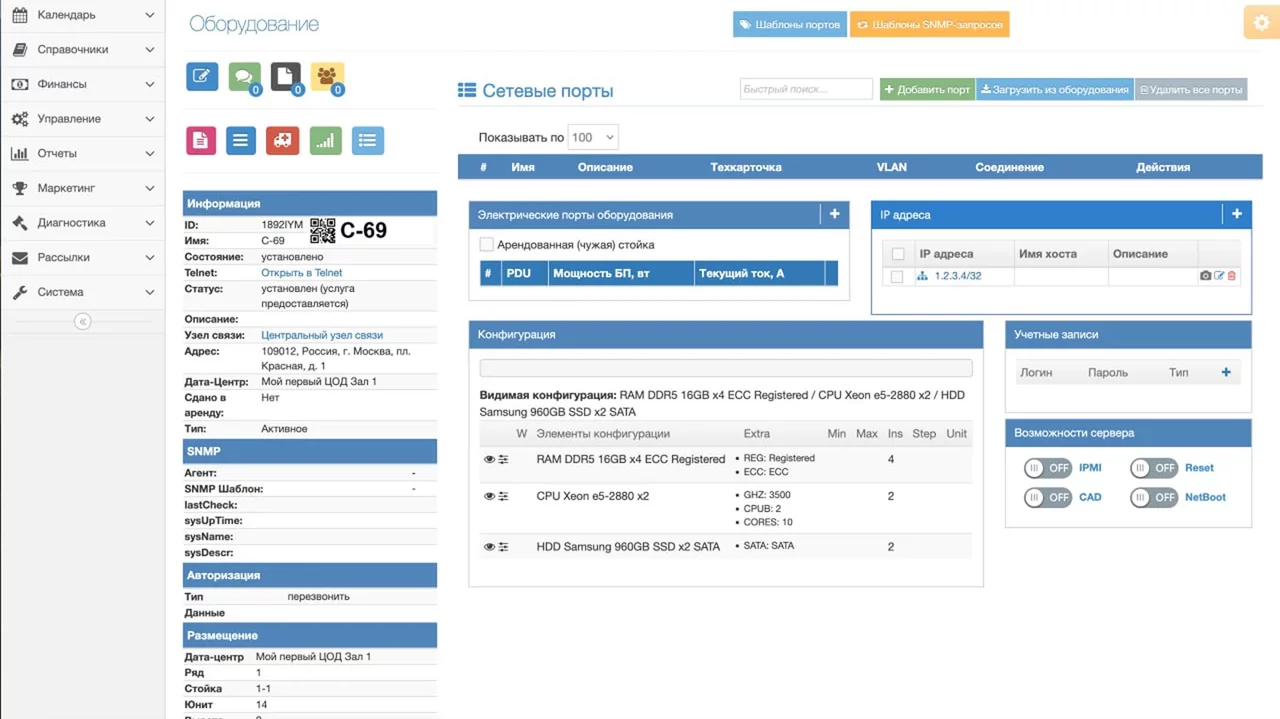The width and height of the screenshot is (1280, 719).
Task: Click the camera icon in IP row
Action: (x=1205, y=276)
